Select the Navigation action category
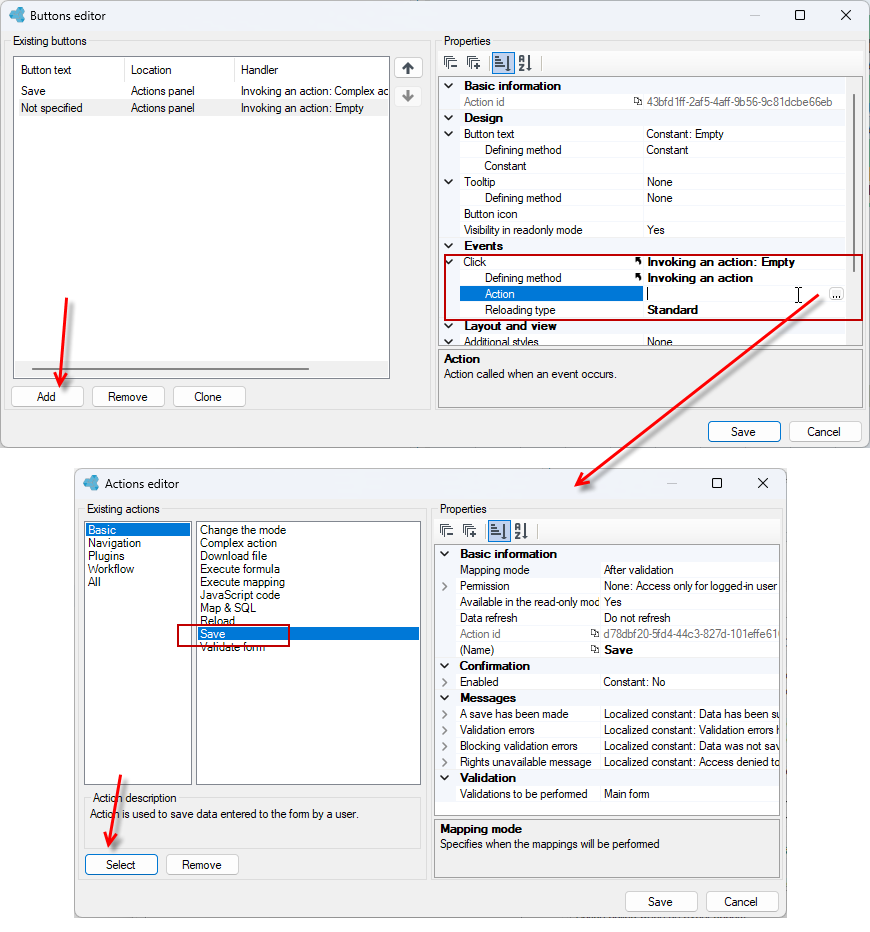The height and width of the screenshot is (932, 870). click(x=114, y=543)
